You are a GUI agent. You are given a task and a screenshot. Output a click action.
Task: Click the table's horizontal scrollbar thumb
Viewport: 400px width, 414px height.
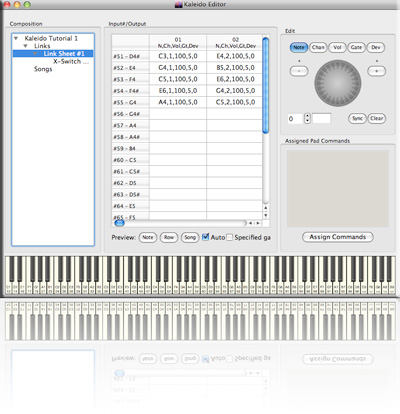click(119, 223)
